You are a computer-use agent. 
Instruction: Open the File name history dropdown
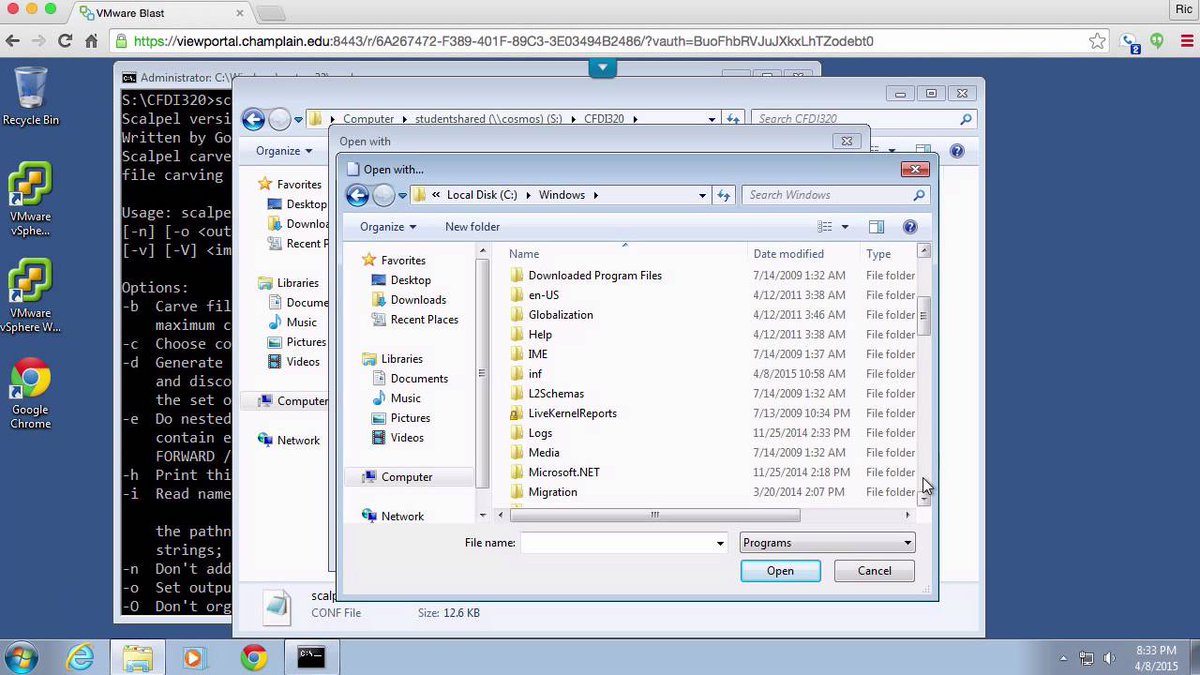pyautogui.click(x=720, y=543)
